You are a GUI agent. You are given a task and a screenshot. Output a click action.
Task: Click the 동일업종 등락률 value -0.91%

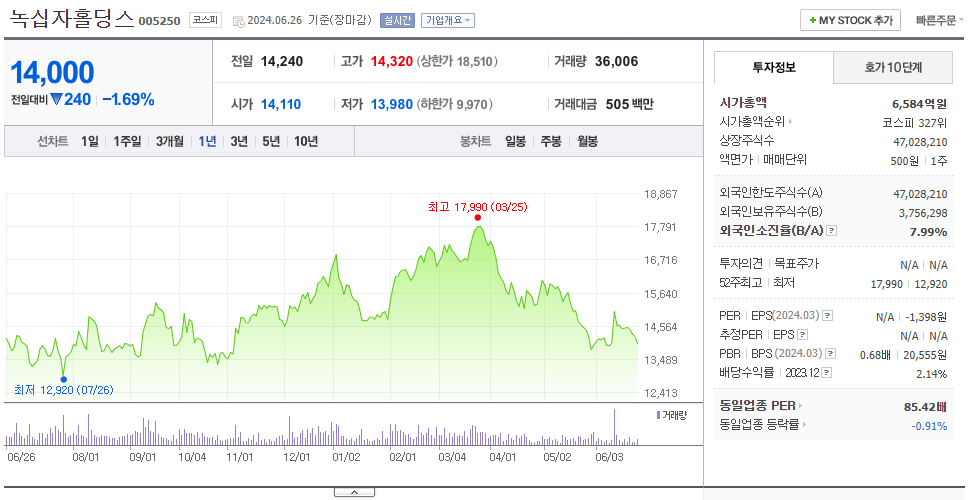tap(930, 425)
